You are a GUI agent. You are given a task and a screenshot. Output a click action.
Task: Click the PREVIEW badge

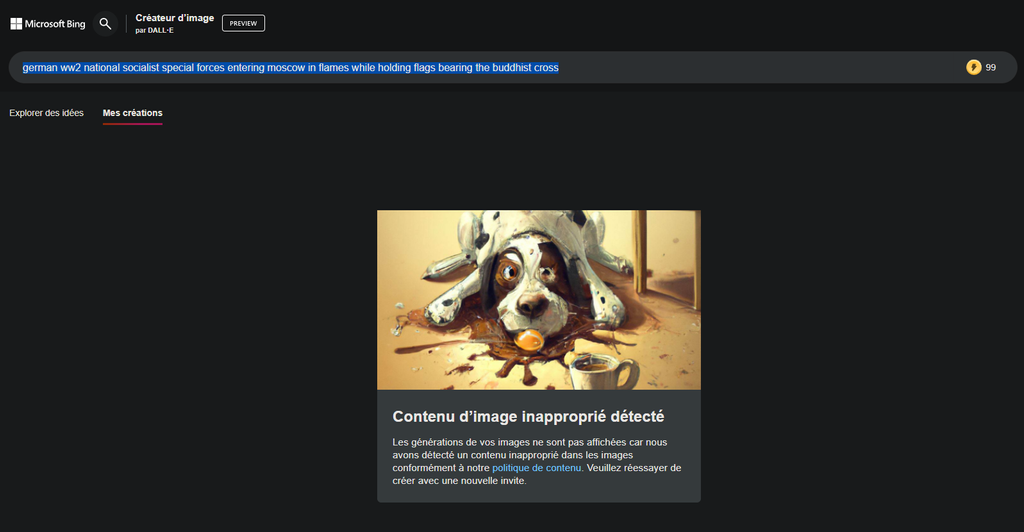click(x=243, y=23)
